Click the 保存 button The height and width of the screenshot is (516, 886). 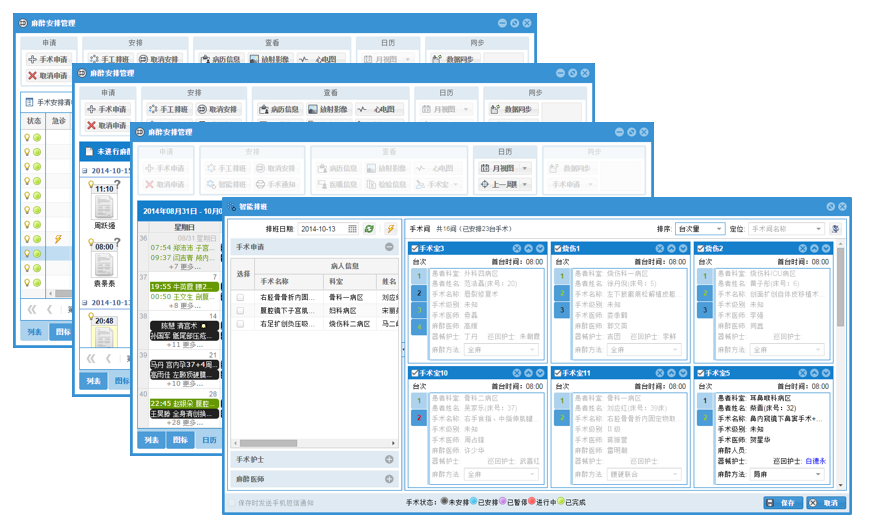coord(782,502)
